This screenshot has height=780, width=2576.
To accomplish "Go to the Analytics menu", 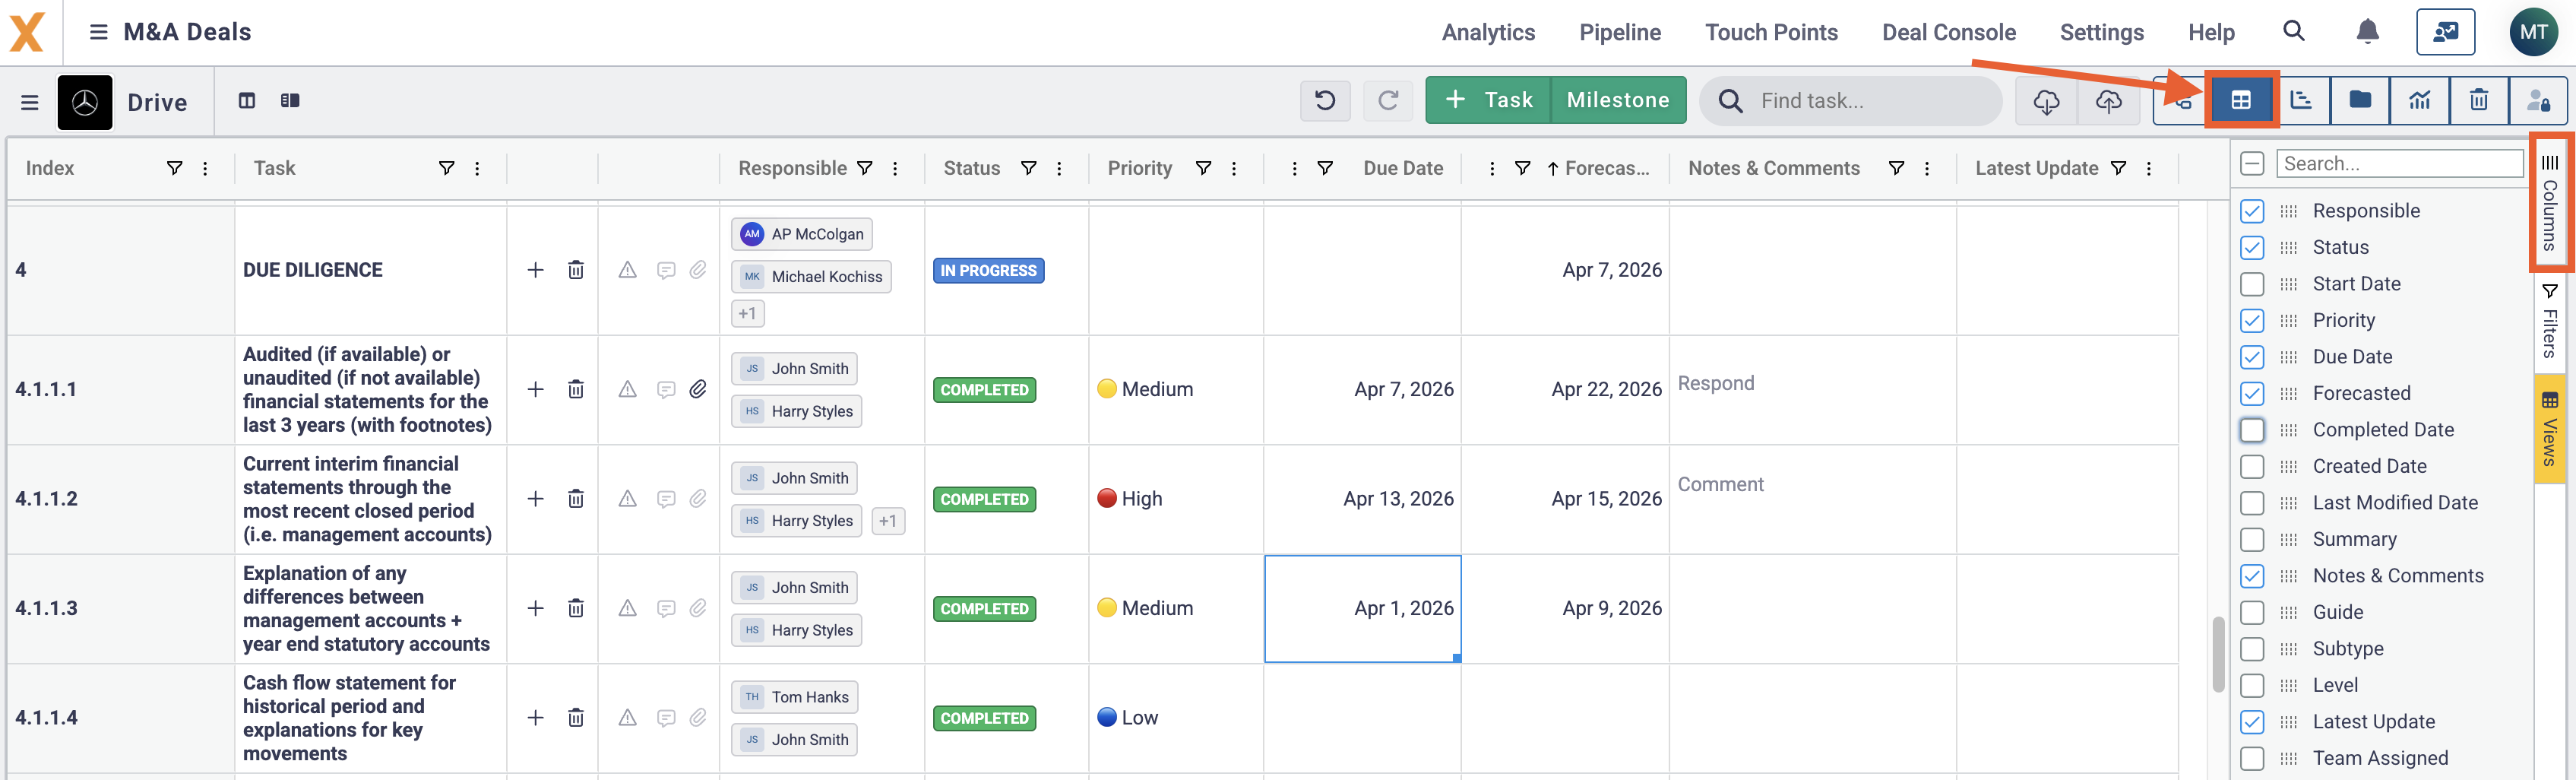I will [x=1488, y=32].
